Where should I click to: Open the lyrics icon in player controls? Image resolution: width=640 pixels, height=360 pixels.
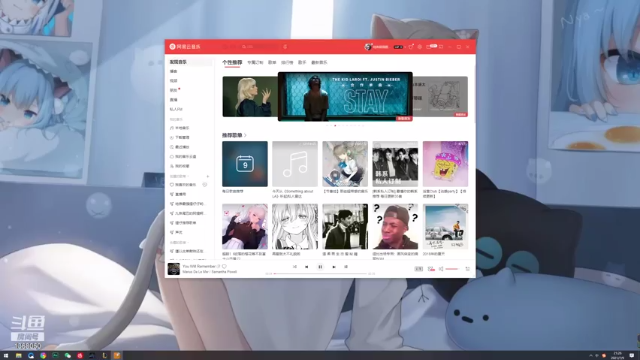tap(346, 267)
